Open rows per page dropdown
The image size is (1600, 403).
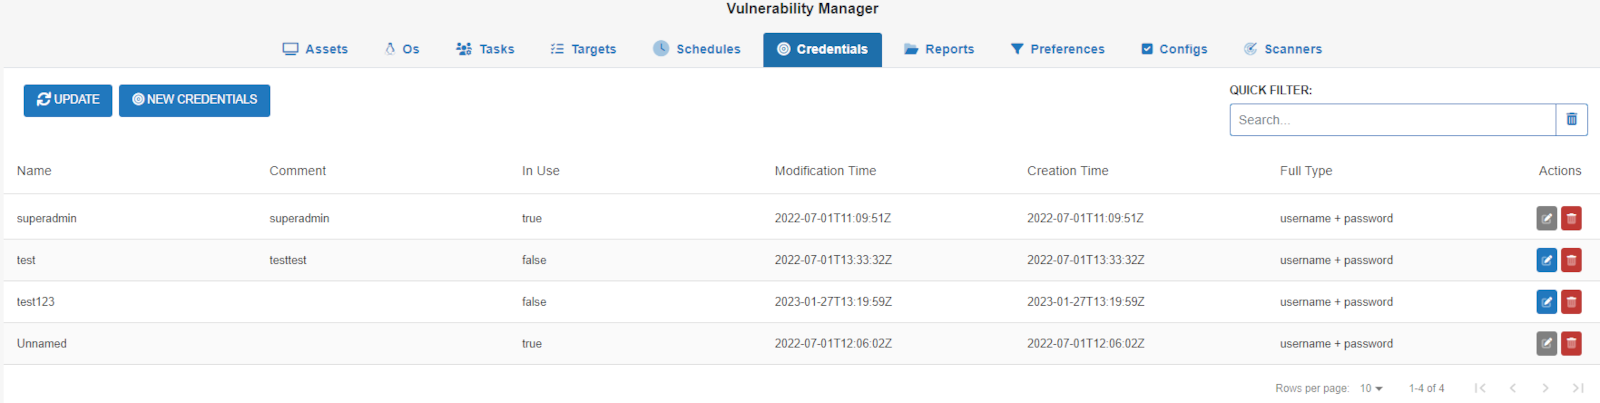tap(1371, 388)
